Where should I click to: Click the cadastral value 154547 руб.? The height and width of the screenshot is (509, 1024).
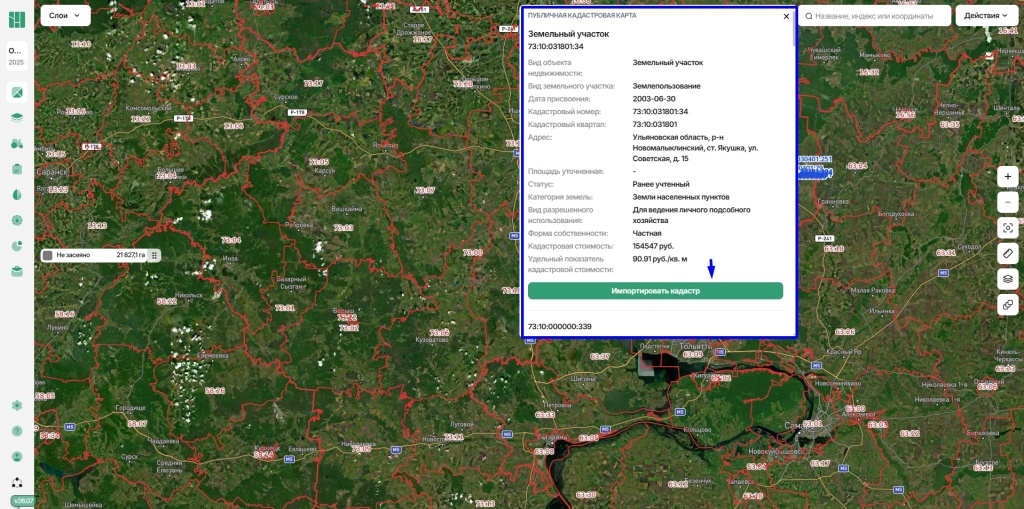(653, 246)
